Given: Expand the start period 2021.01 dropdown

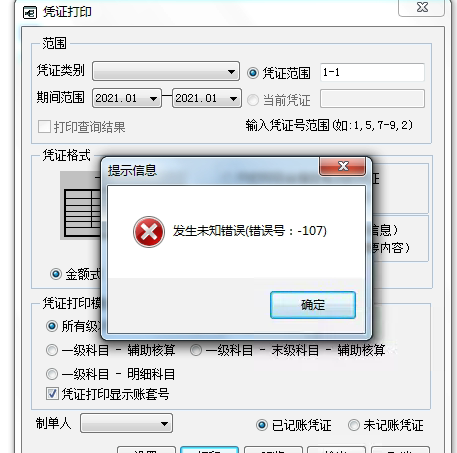Looking at the screenshot, I should pos(127,98).
